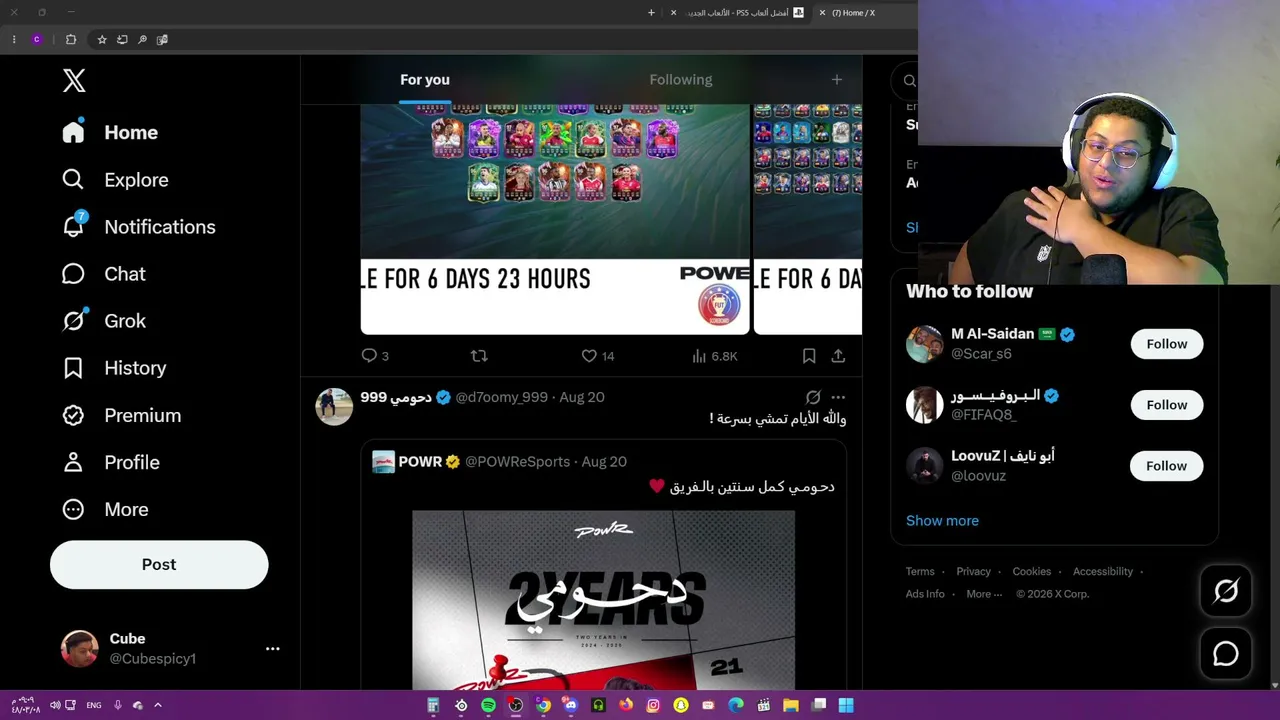Open a new browser tab

pos(651,13)
